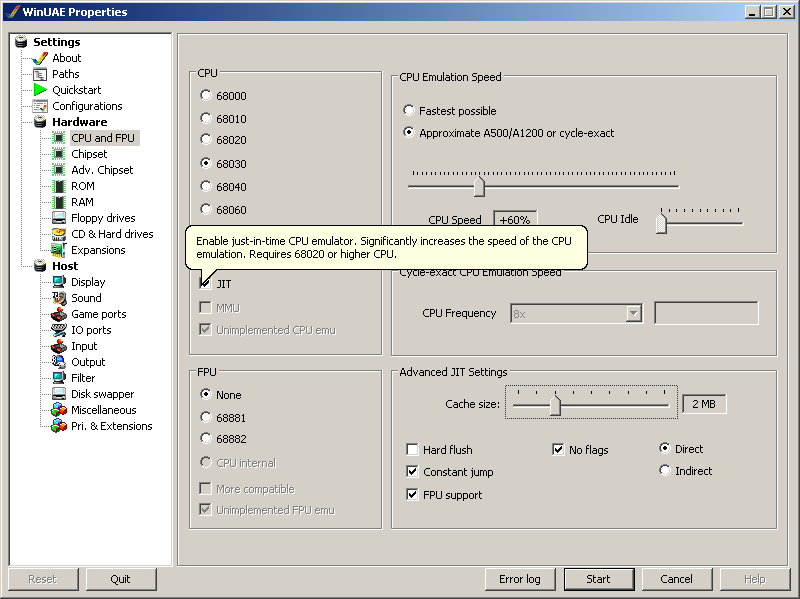Screen dimensions: 800x599
Task: Open the Disk swapper page
Action: [x=103, y=394]
